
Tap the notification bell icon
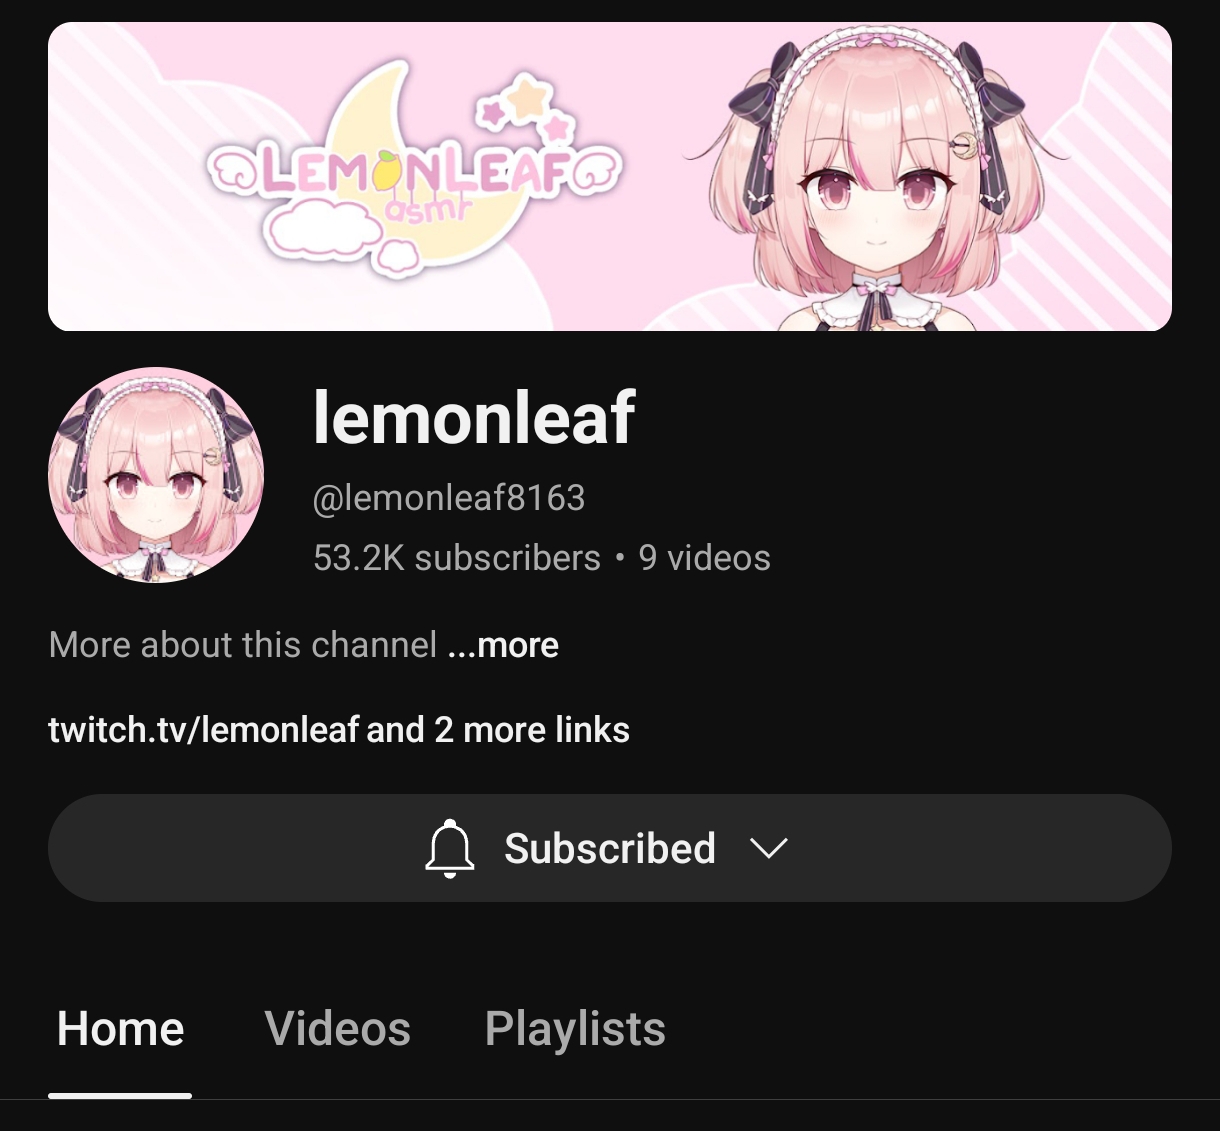450,848
